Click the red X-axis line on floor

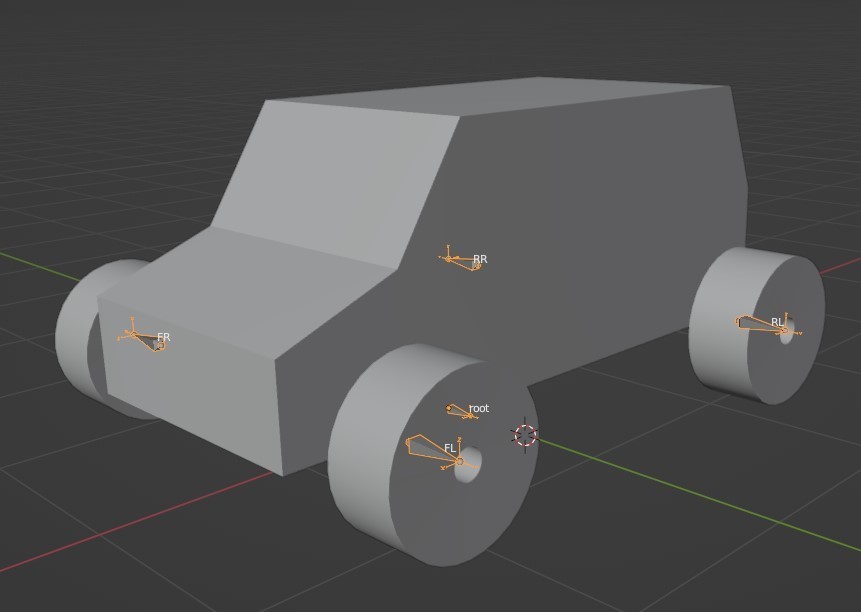(x=137, y=521)
